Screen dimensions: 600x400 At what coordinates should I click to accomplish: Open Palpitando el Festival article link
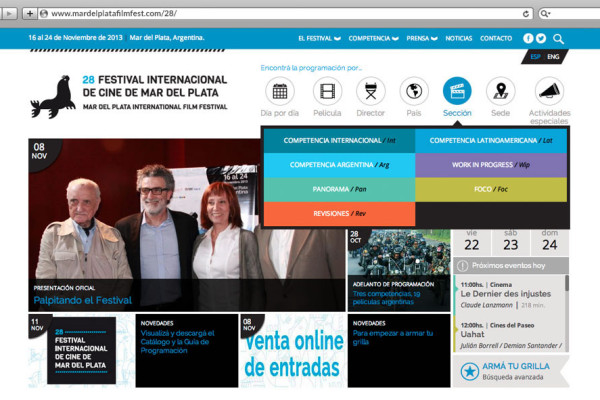(83, 300)
